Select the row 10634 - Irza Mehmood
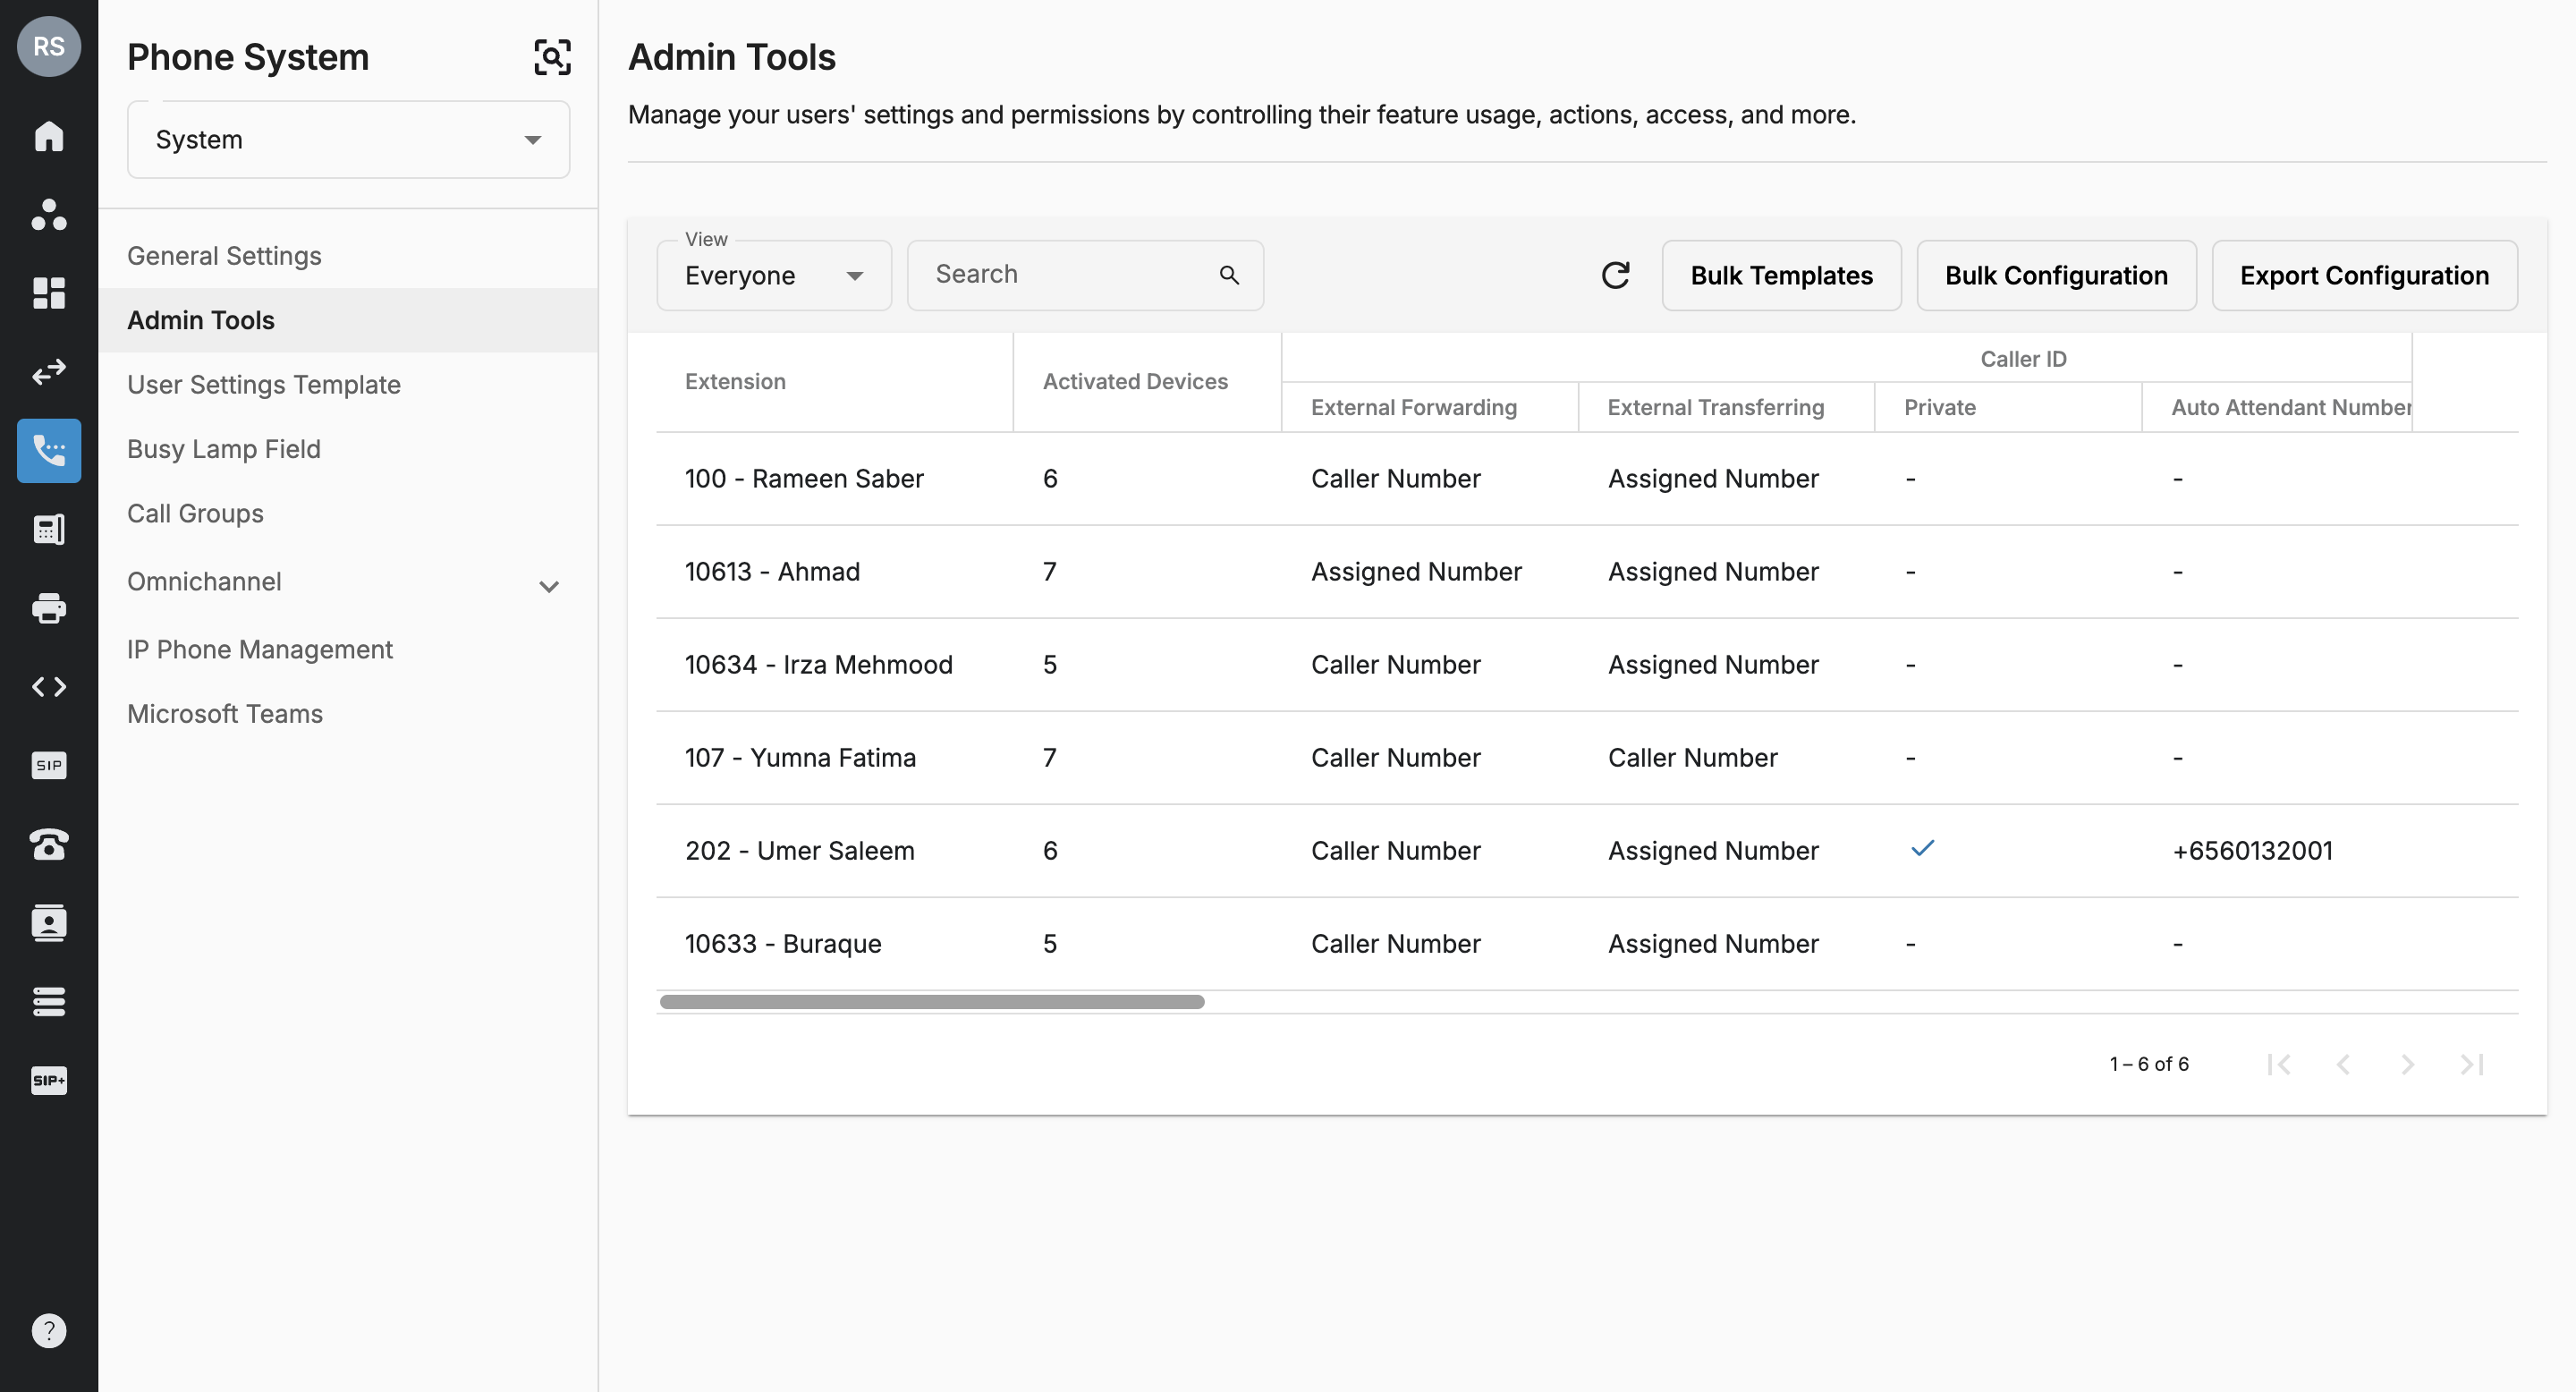The width and height of the screenshot is (2576, 1392). tap(1587, 665)
